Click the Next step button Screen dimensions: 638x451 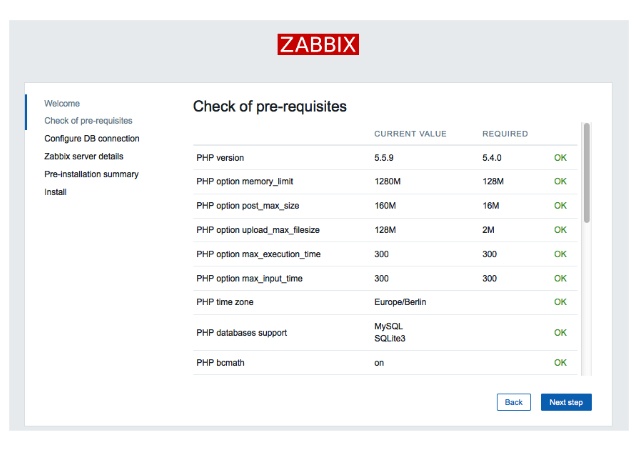tap(566, 402)
